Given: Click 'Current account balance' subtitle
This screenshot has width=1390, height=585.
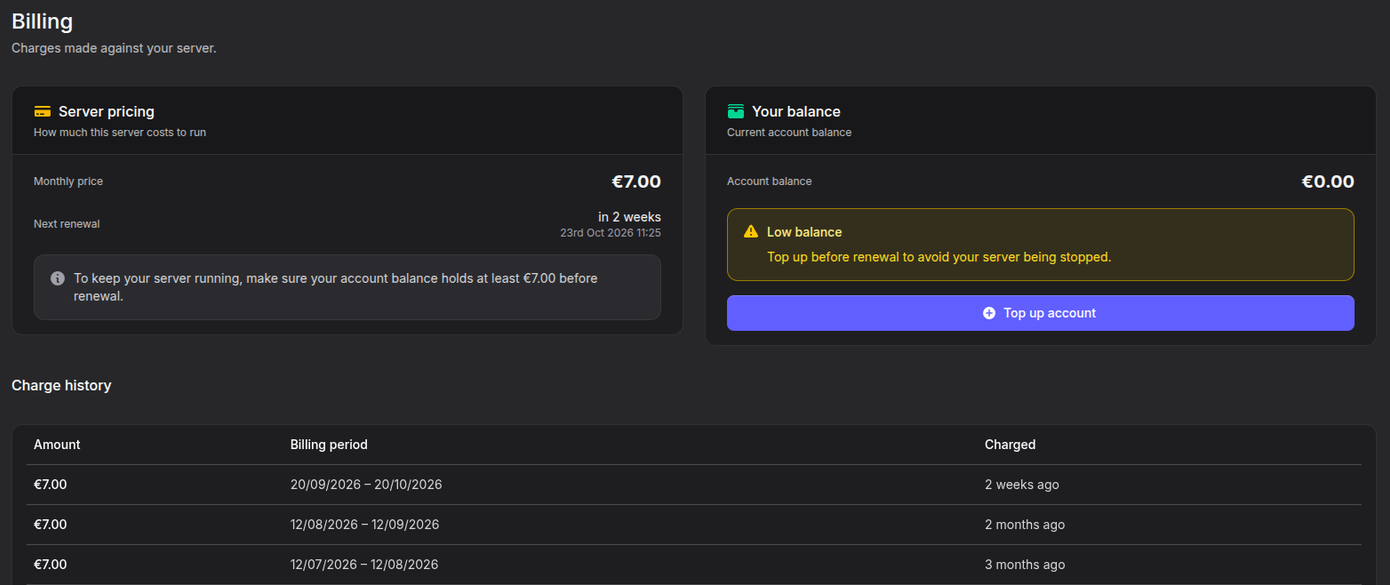Looking at the screenshot, I should pyautogui.click(x=789, y=132).
